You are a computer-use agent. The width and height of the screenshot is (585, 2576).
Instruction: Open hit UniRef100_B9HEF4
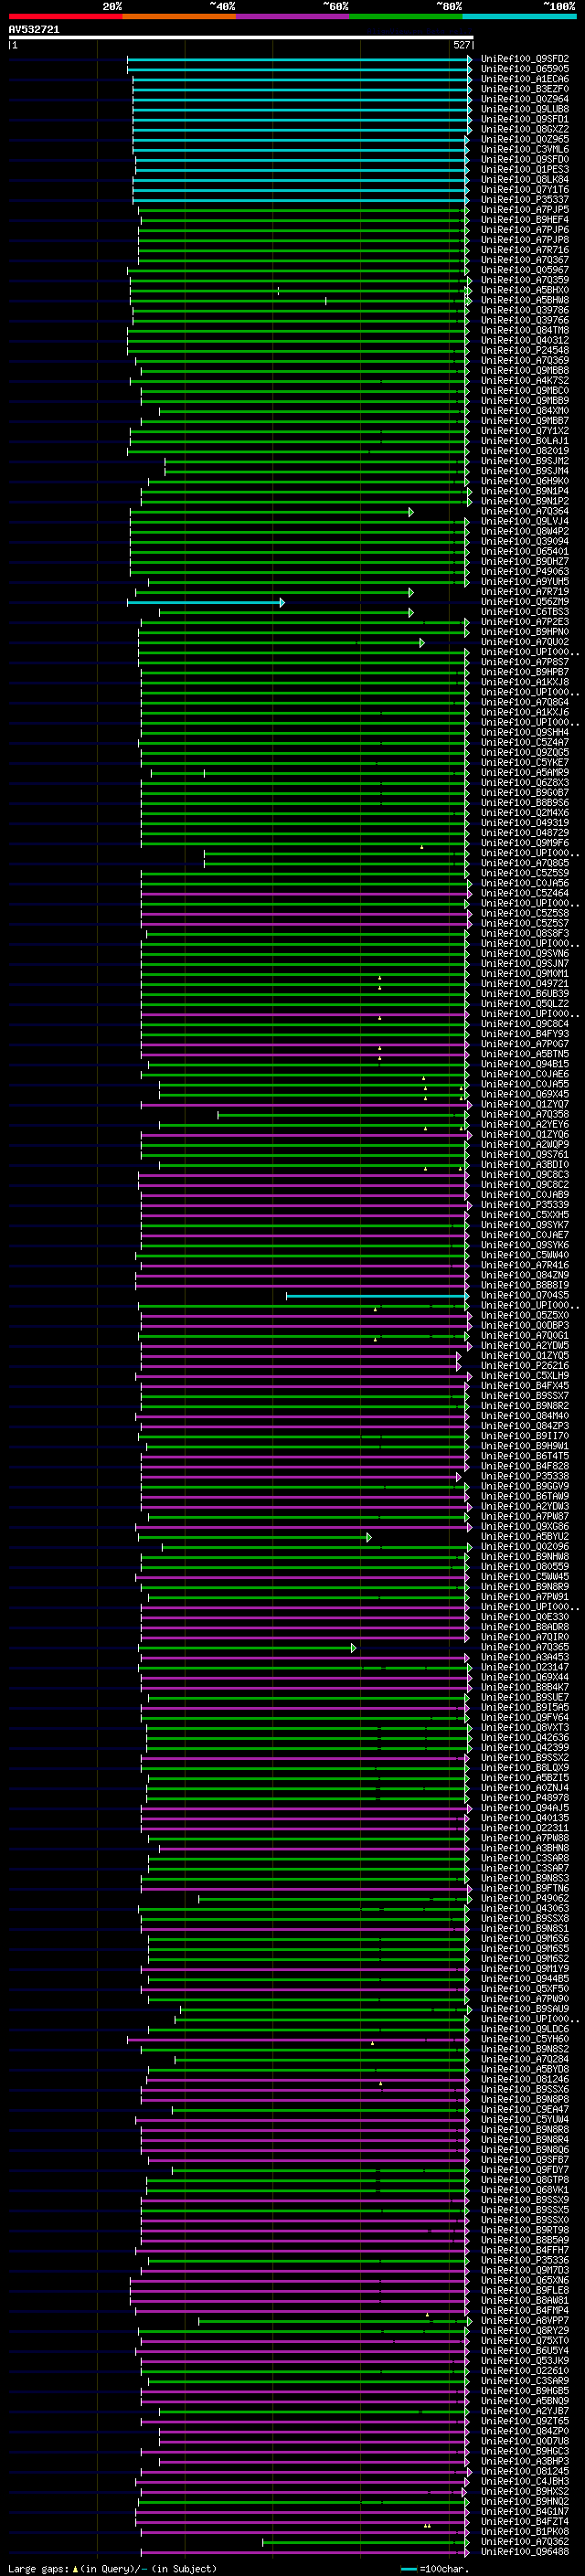click(524, 220)
